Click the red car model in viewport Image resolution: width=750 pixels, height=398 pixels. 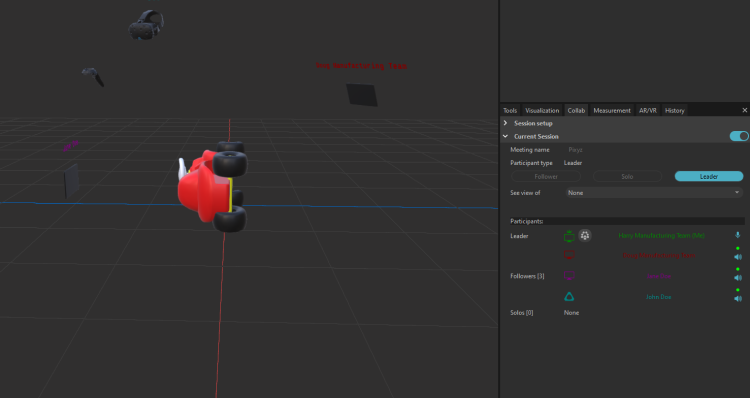coord(212,187)
